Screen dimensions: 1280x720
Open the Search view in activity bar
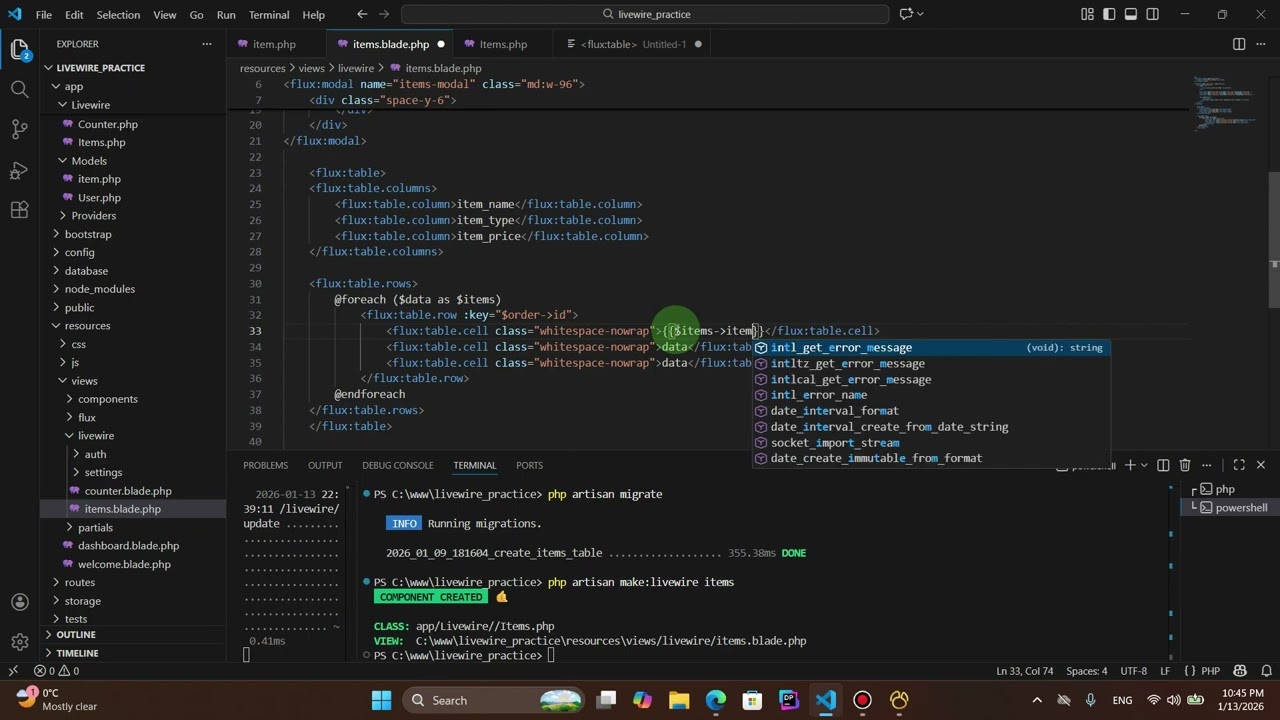[19, 89]
